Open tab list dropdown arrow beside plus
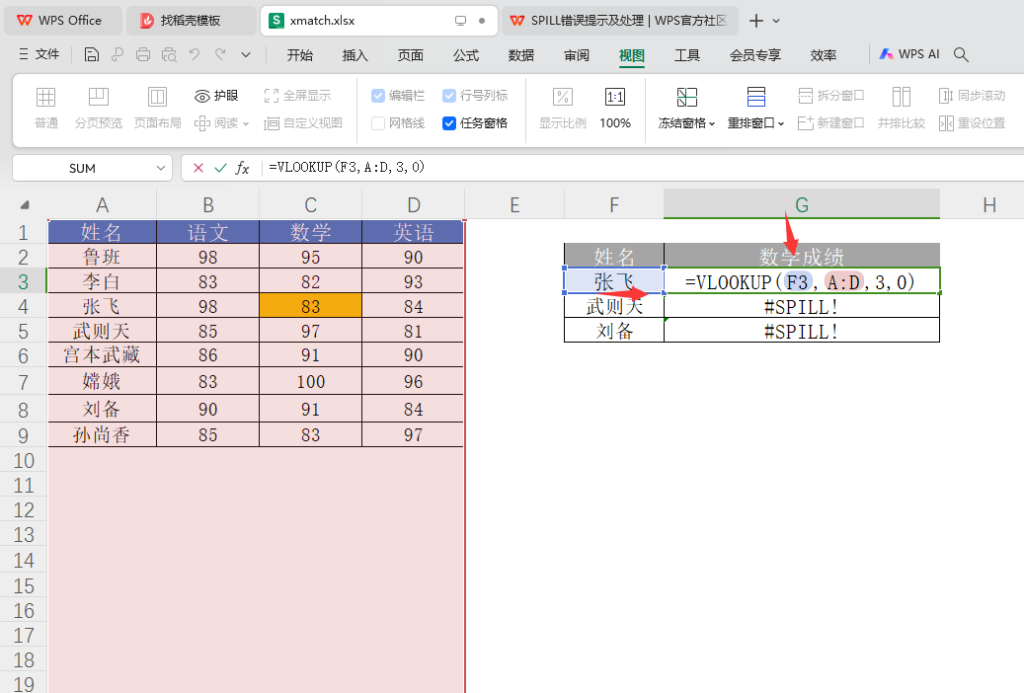This screenshot has width=1024, height=693. (776, 21)
